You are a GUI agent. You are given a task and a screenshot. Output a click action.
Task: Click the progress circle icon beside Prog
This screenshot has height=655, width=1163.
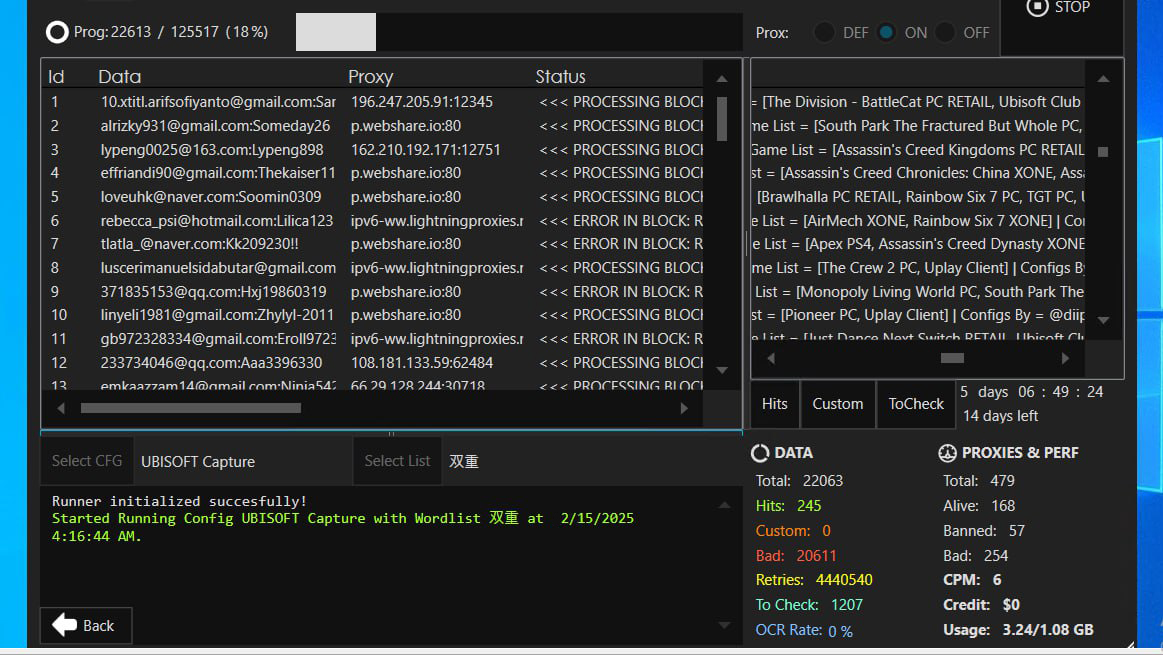point(57,32)
